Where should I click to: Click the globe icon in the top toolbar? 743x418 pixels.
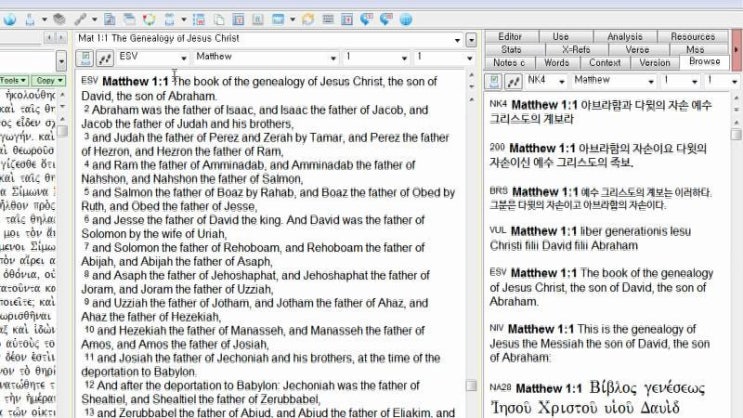click(x=406, y=18)
